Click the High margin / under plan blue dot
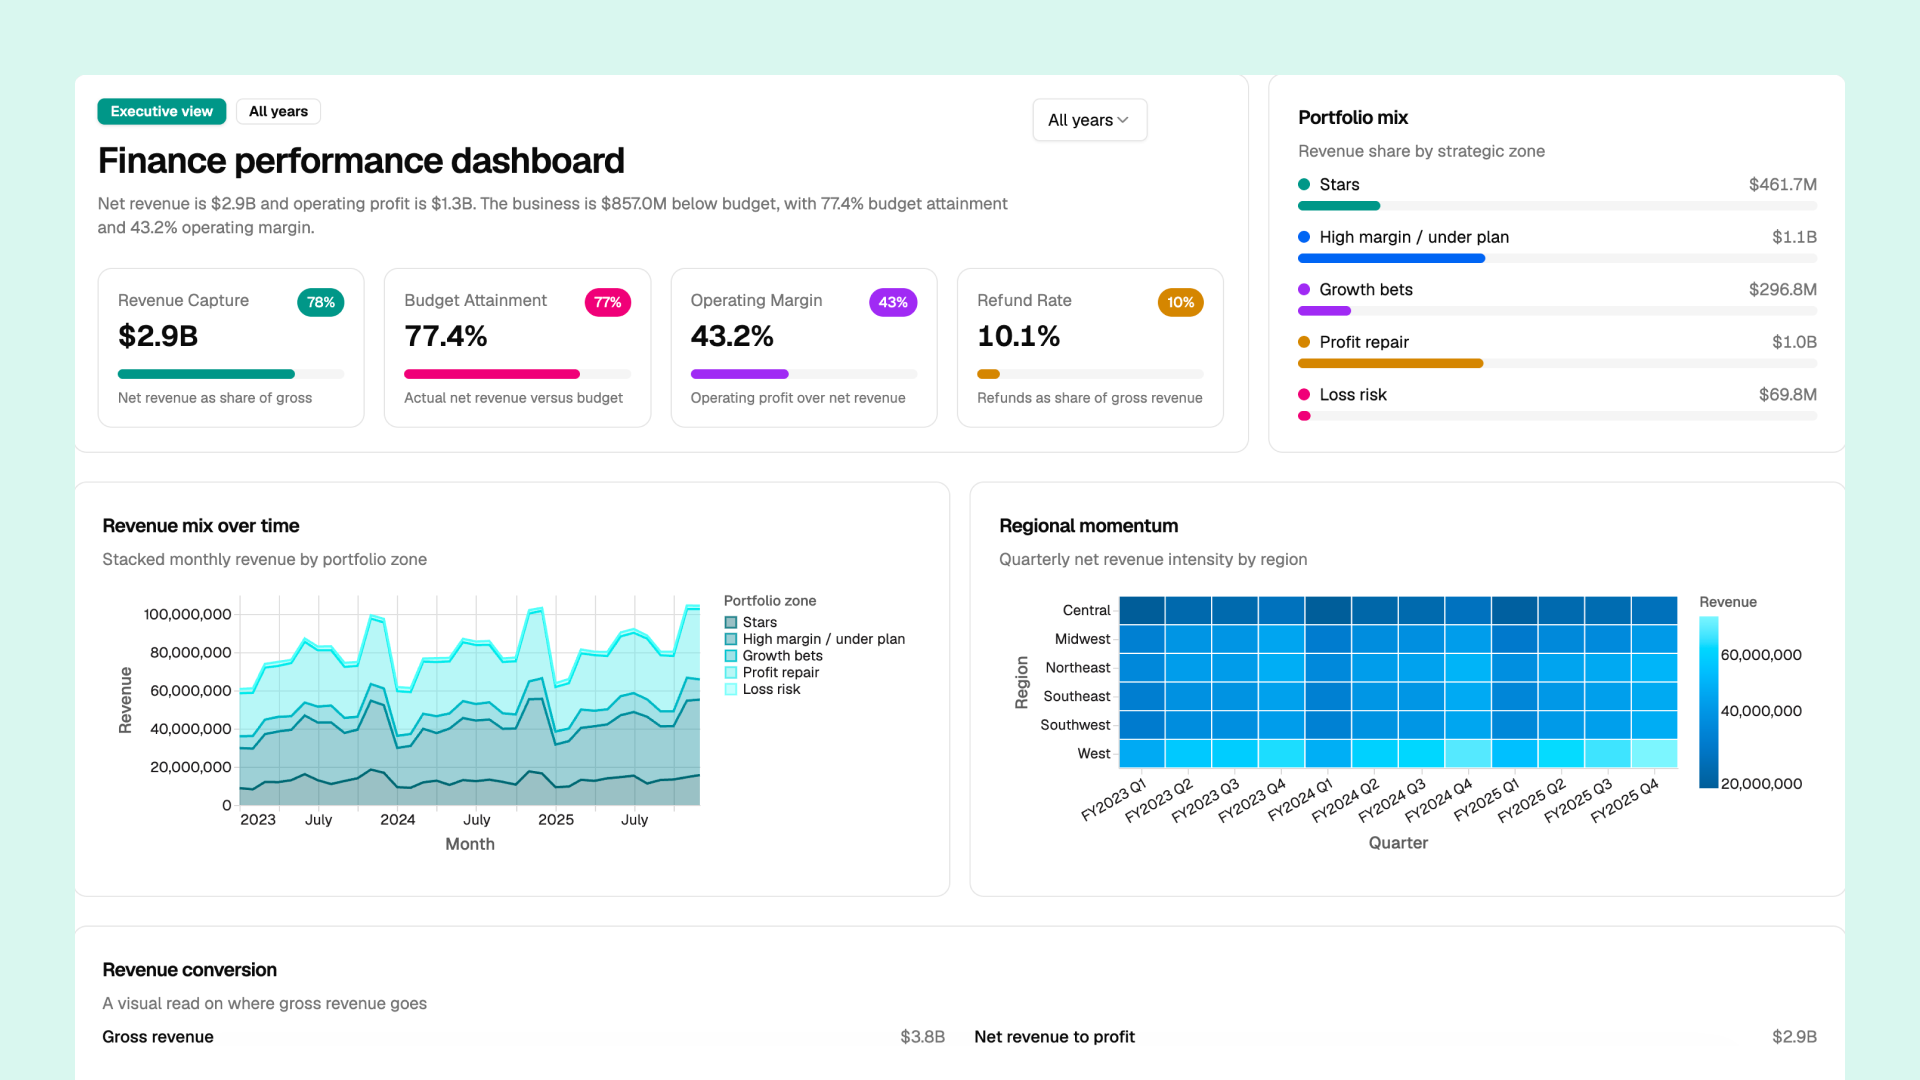The height and width of the screenshot is (1080, 1920). [x=1304, y=237]
